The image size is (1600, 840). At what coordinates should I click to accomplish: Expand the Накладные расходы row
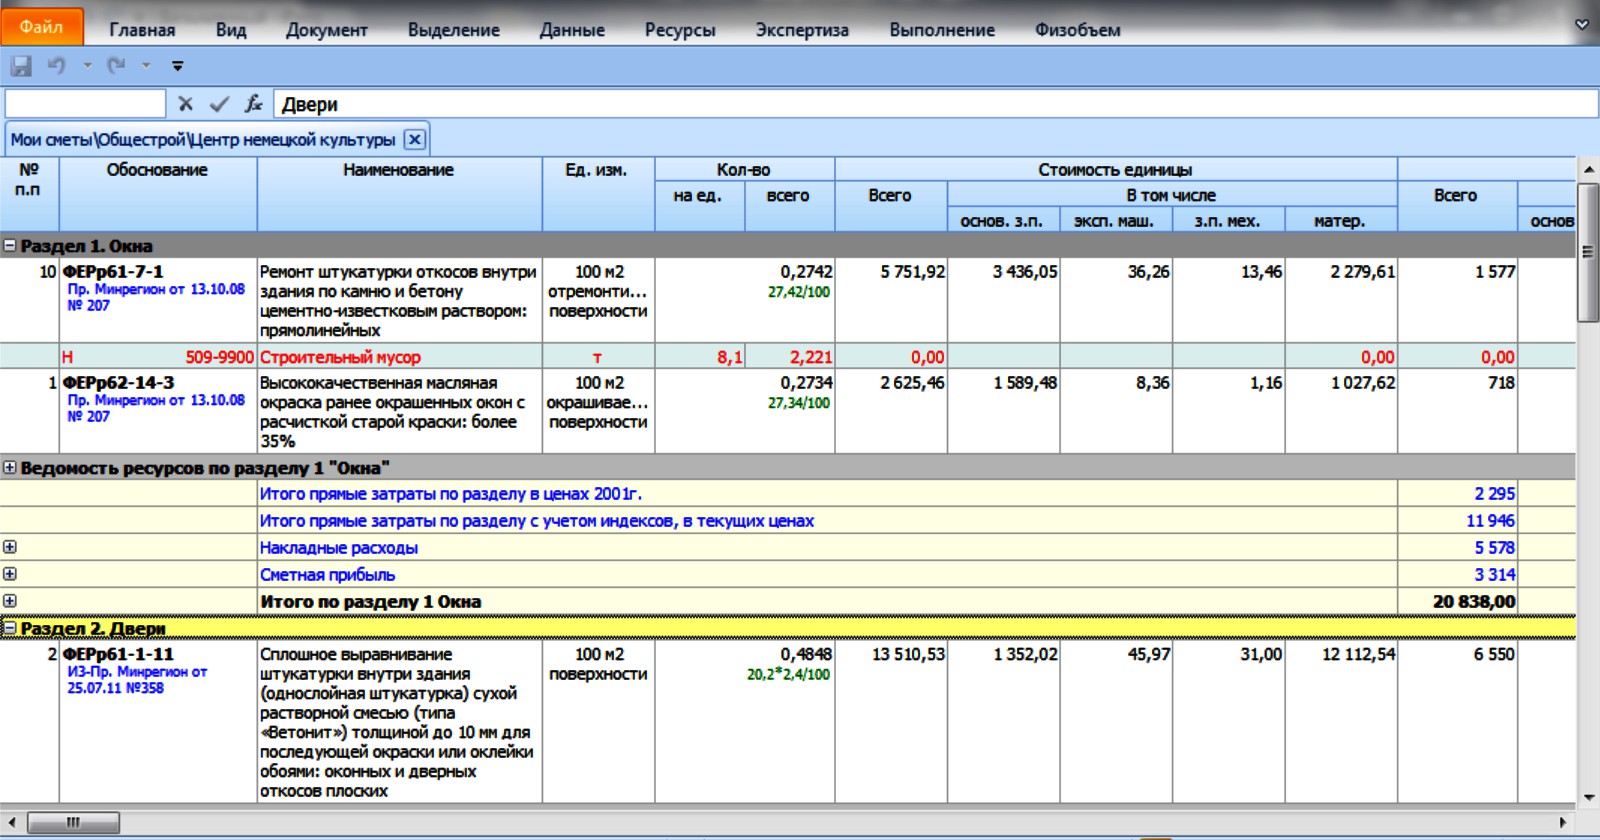pos(10,547)
